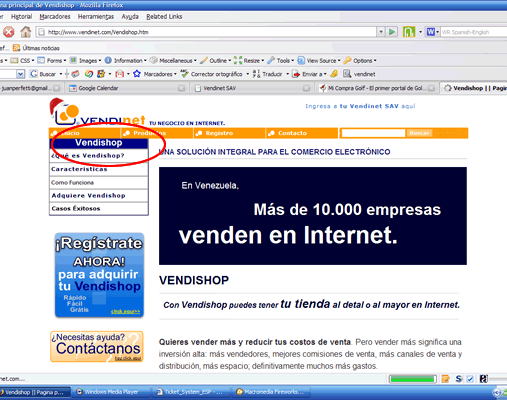Close the Vendinet SAV tab
Image resolution: width=507 pixels, height=400 pixels.
(x=306, y=88)
